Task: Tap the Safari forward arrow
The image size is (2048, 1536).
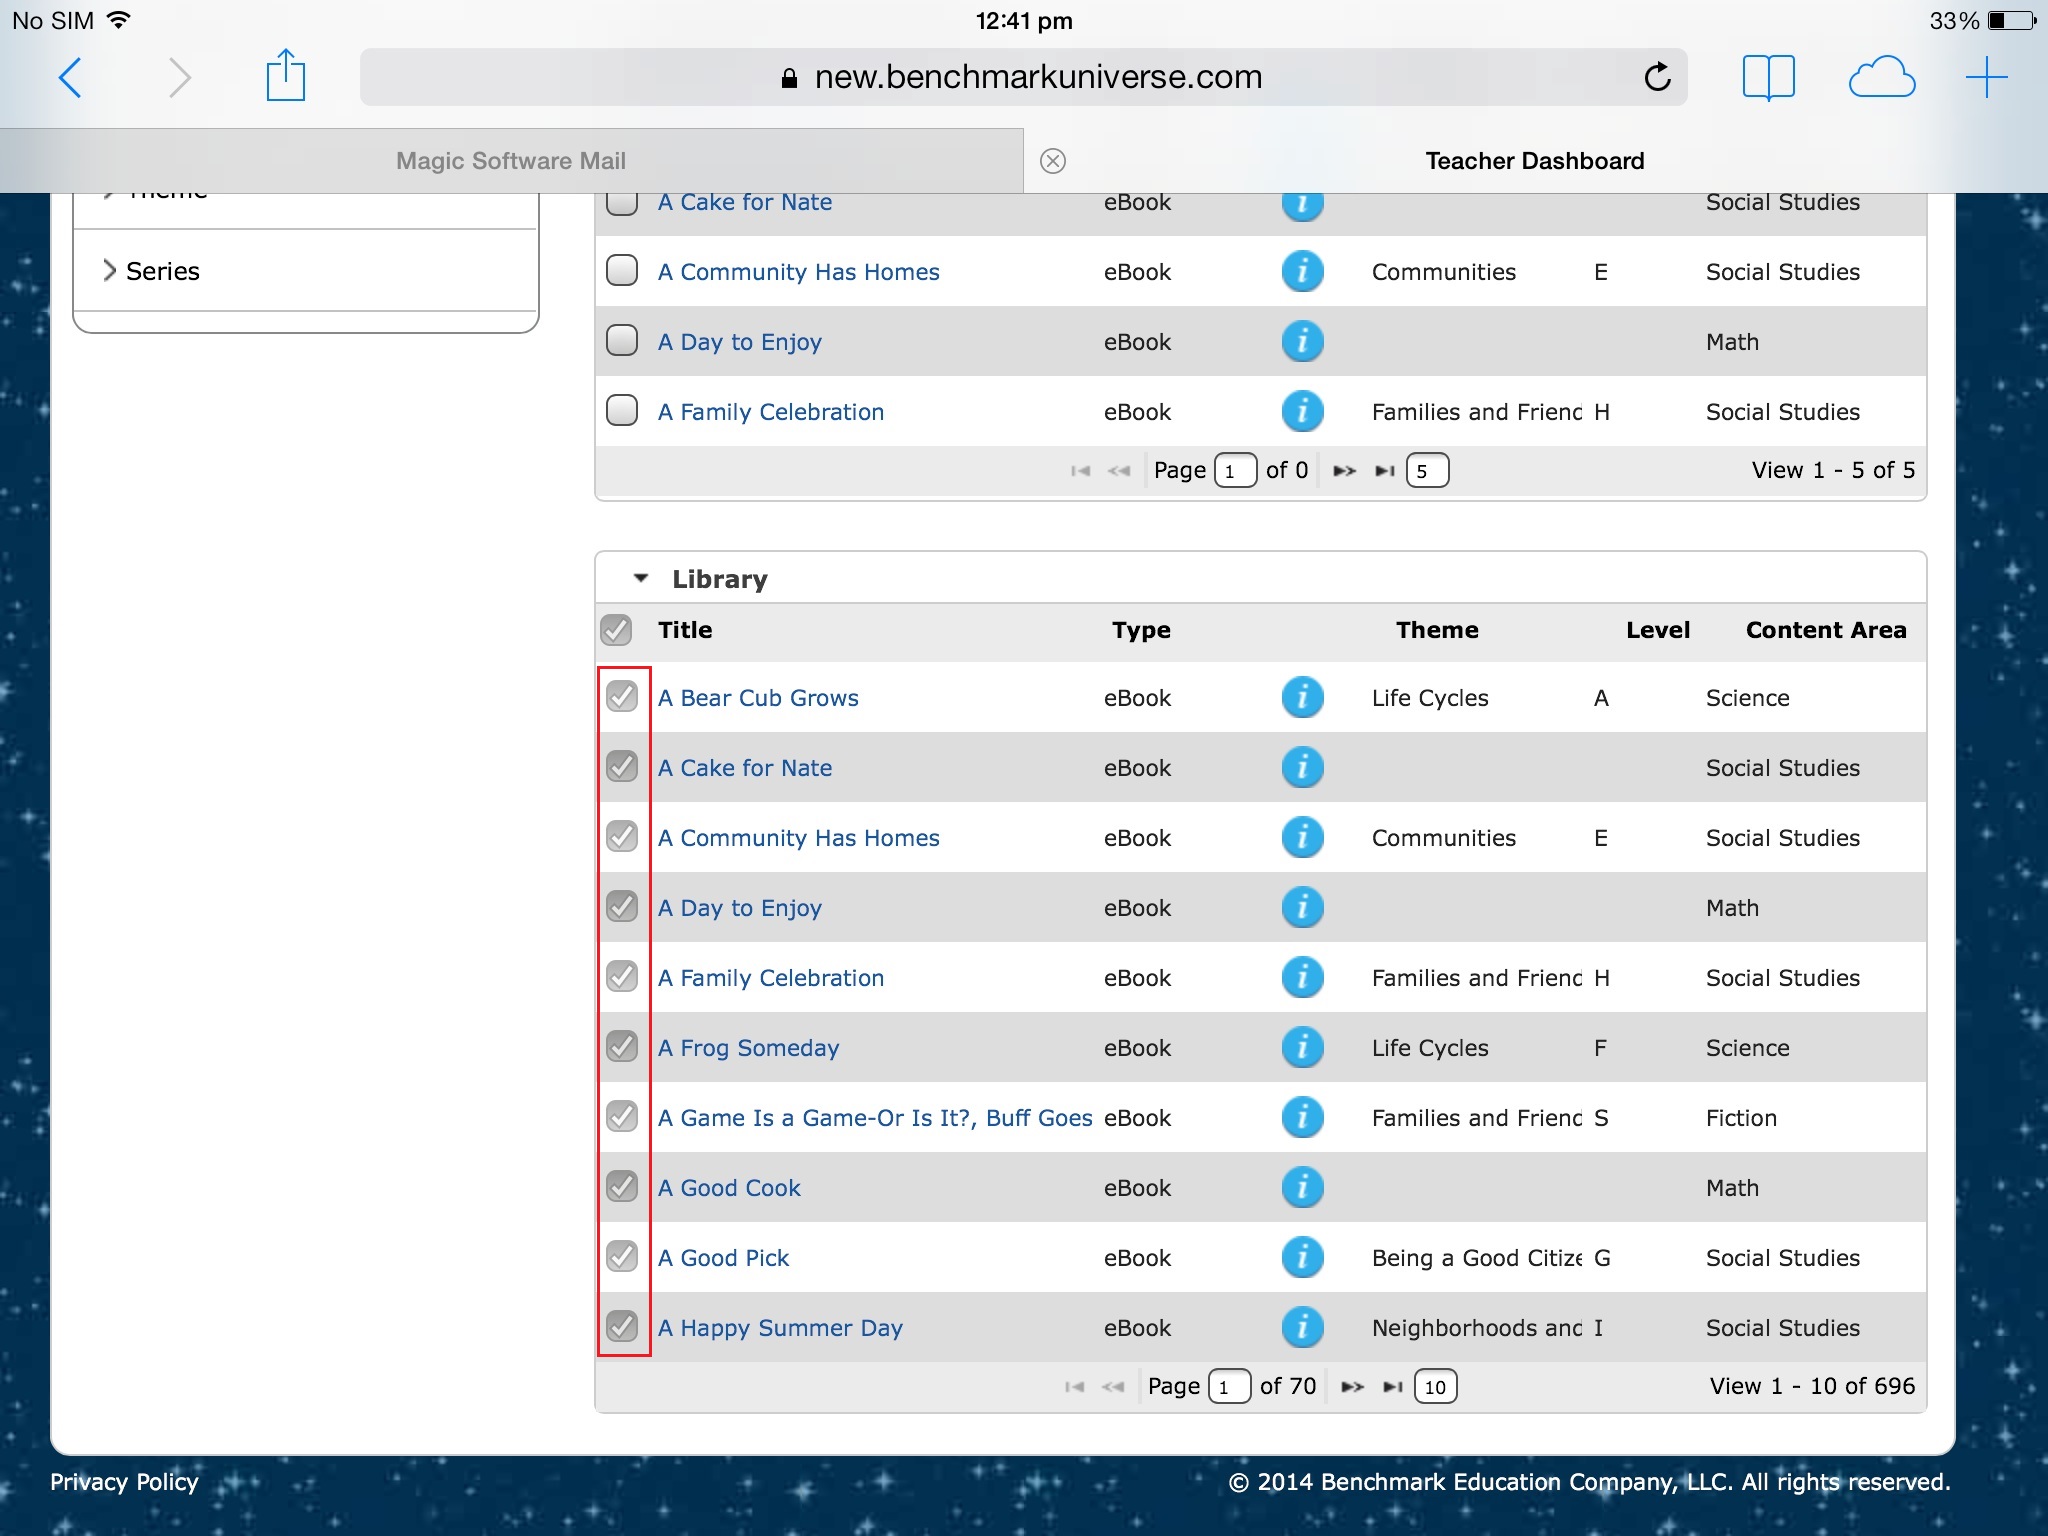Action: point(178,77)
